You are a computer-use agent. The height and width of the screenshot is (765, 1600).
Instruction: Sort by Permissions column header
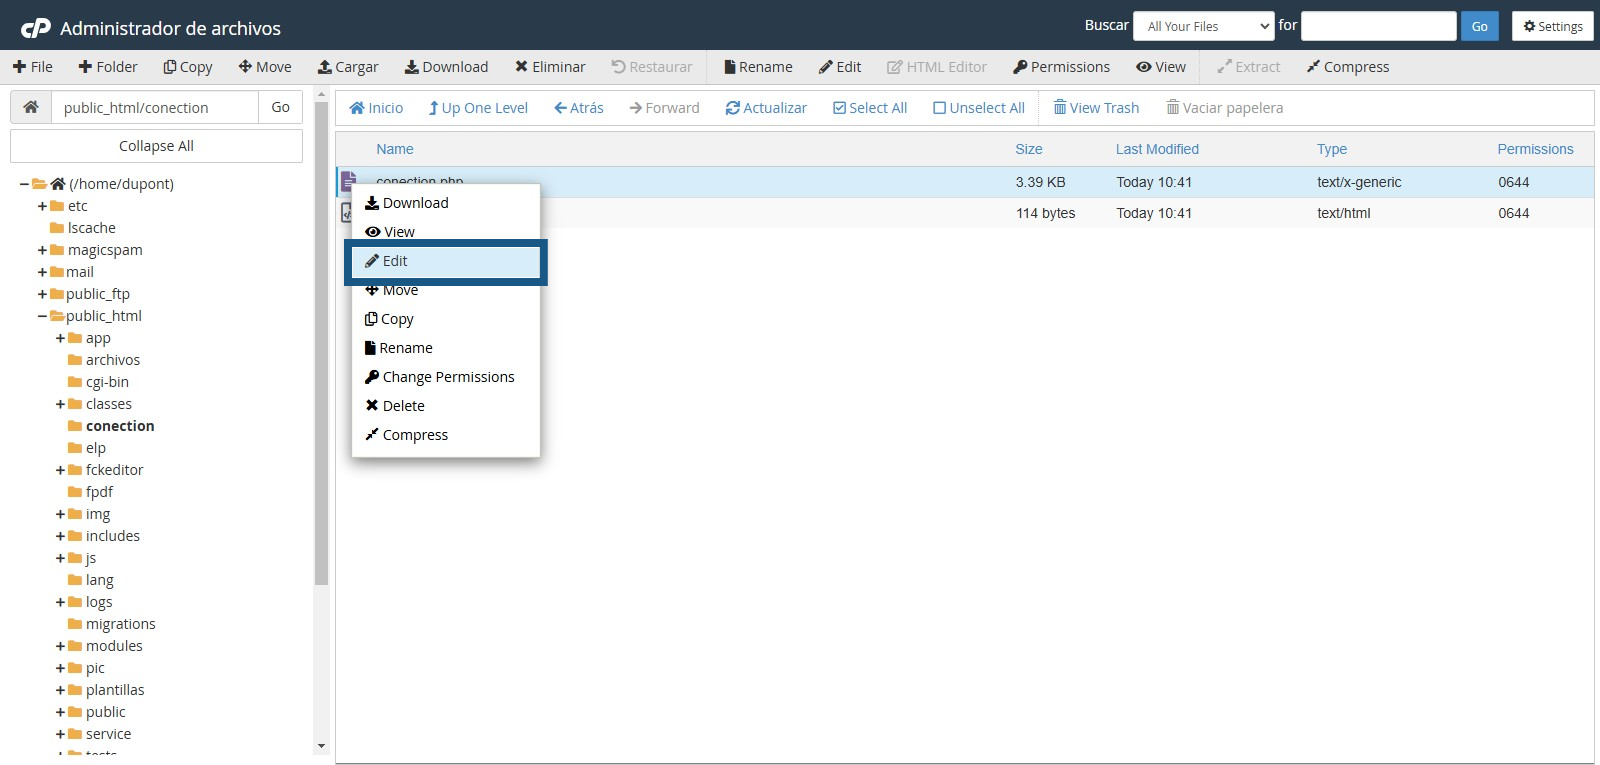1535,149
